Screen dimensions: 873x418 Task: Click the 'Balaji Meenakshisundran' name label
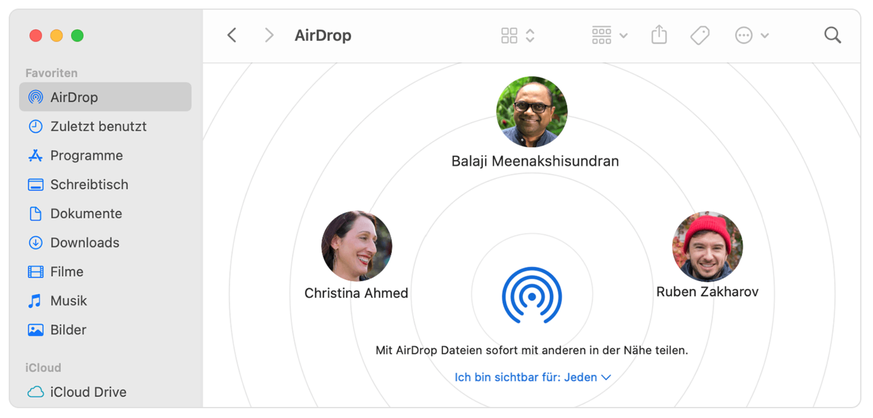pos(535,161)
